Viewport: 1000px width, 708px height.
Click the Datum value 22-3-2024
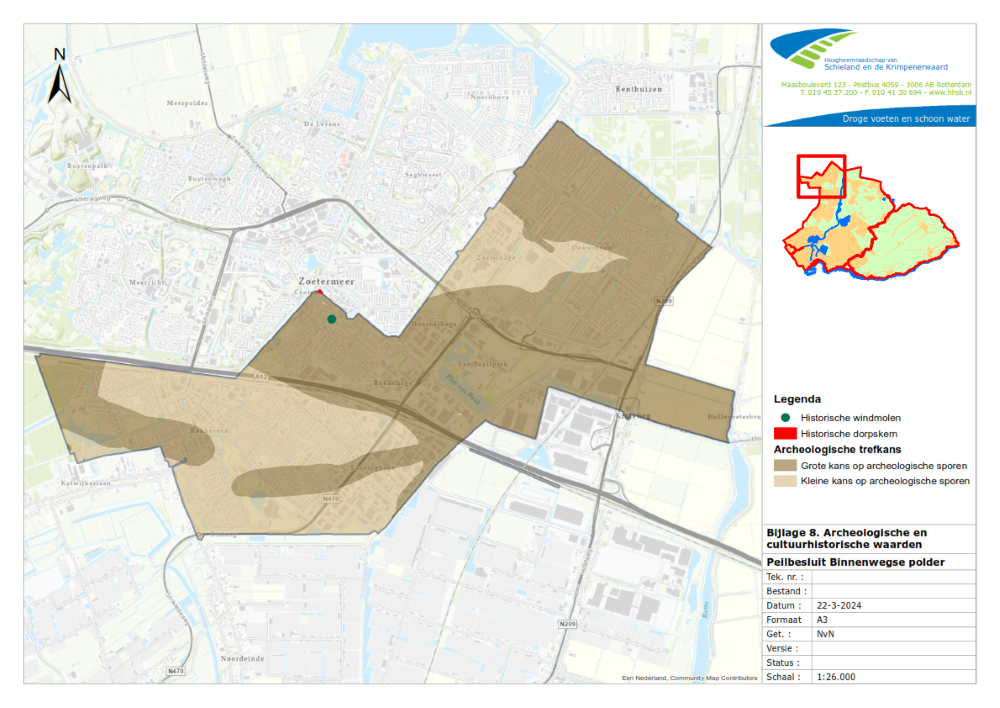tap(840, 605)
